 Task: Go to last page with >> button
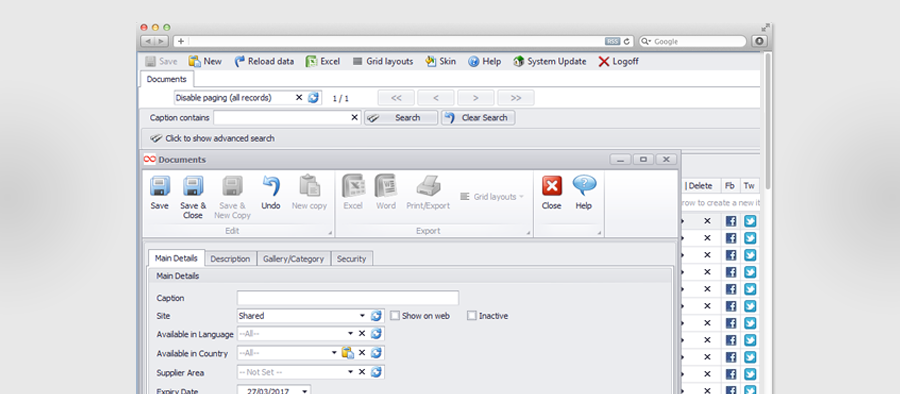coord(515,98)
